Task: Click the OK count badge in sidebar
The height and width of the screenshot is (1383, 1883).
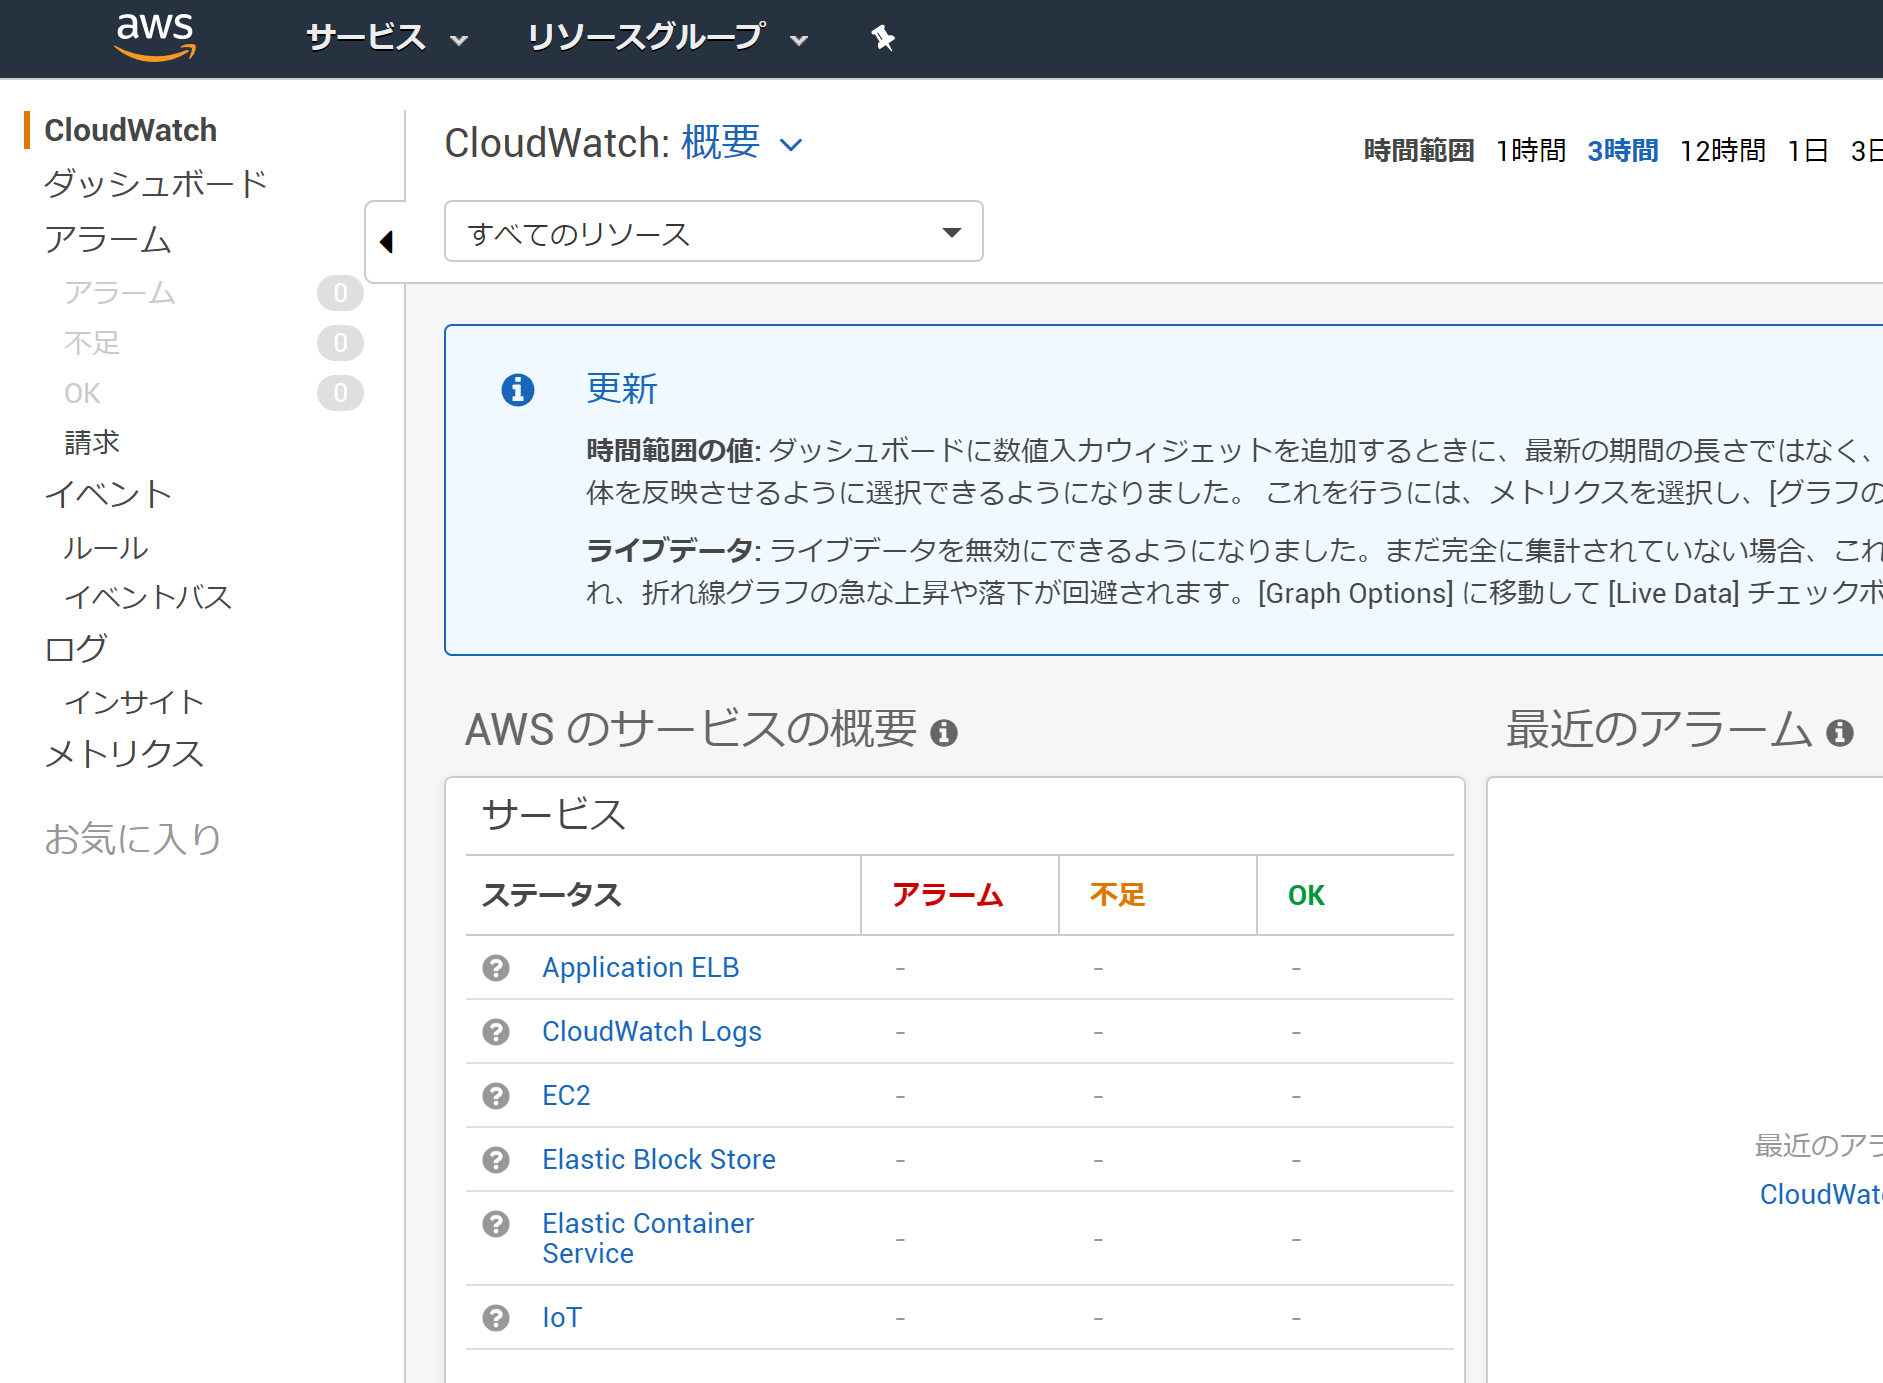Action: [x=340, y=393]
